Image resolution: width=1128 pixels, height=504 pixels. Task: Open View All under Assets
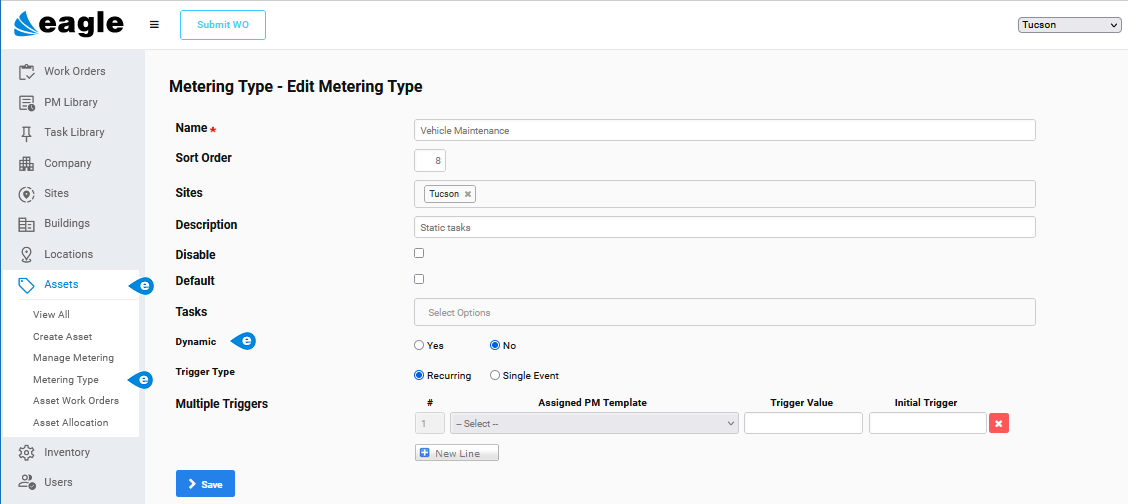coord(51,315)
